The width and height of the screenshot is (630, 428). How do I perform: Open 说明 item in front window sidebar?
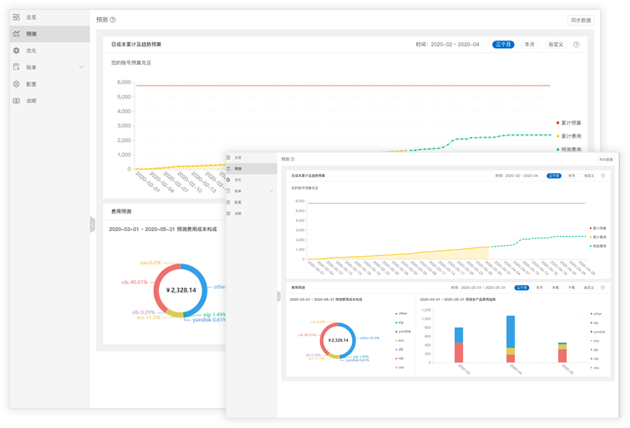(x=251, y=213)
